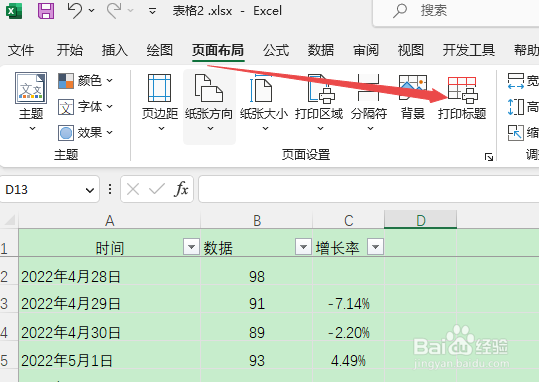Click the formula bar input area

coord(368,189)
